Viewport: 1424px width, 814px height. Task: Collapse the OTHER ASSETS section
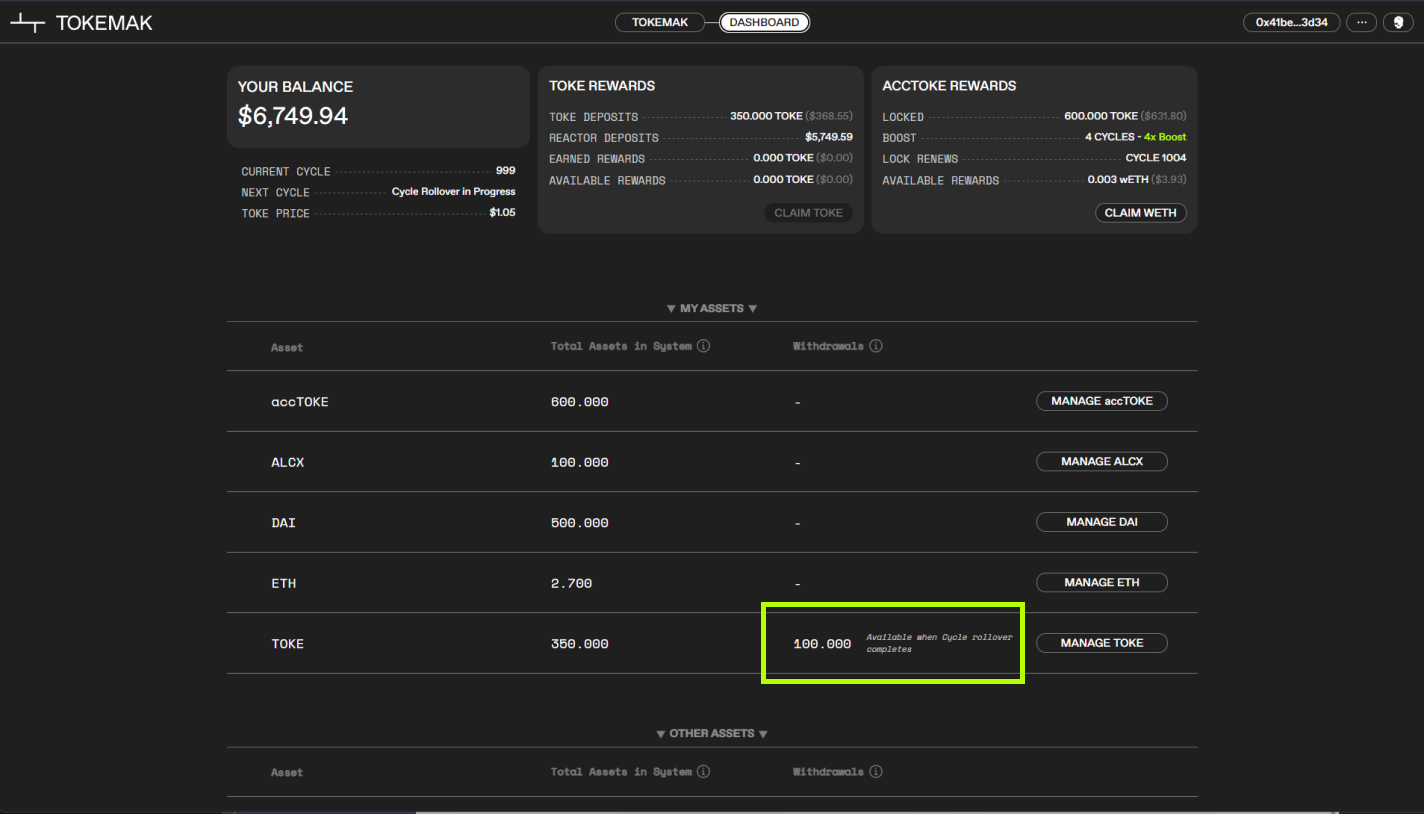click(x=712, y=733)
